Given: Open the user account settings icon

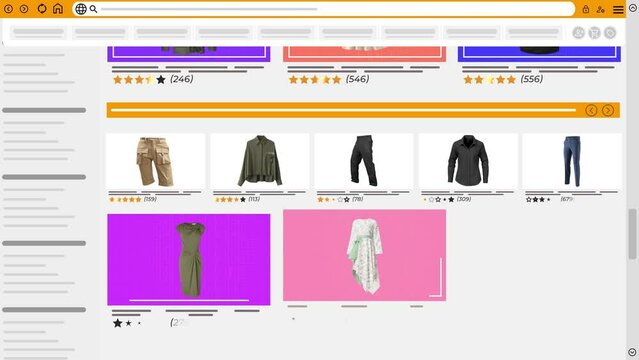Looking at the screenshot, I should (x=600, y=9).
